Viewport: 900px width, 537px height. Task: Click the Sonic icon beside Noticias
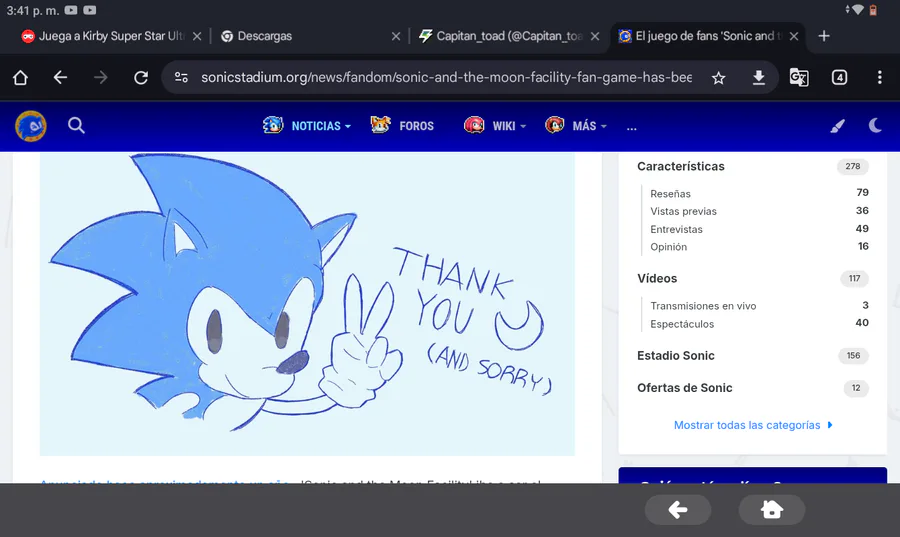(273, 124)
